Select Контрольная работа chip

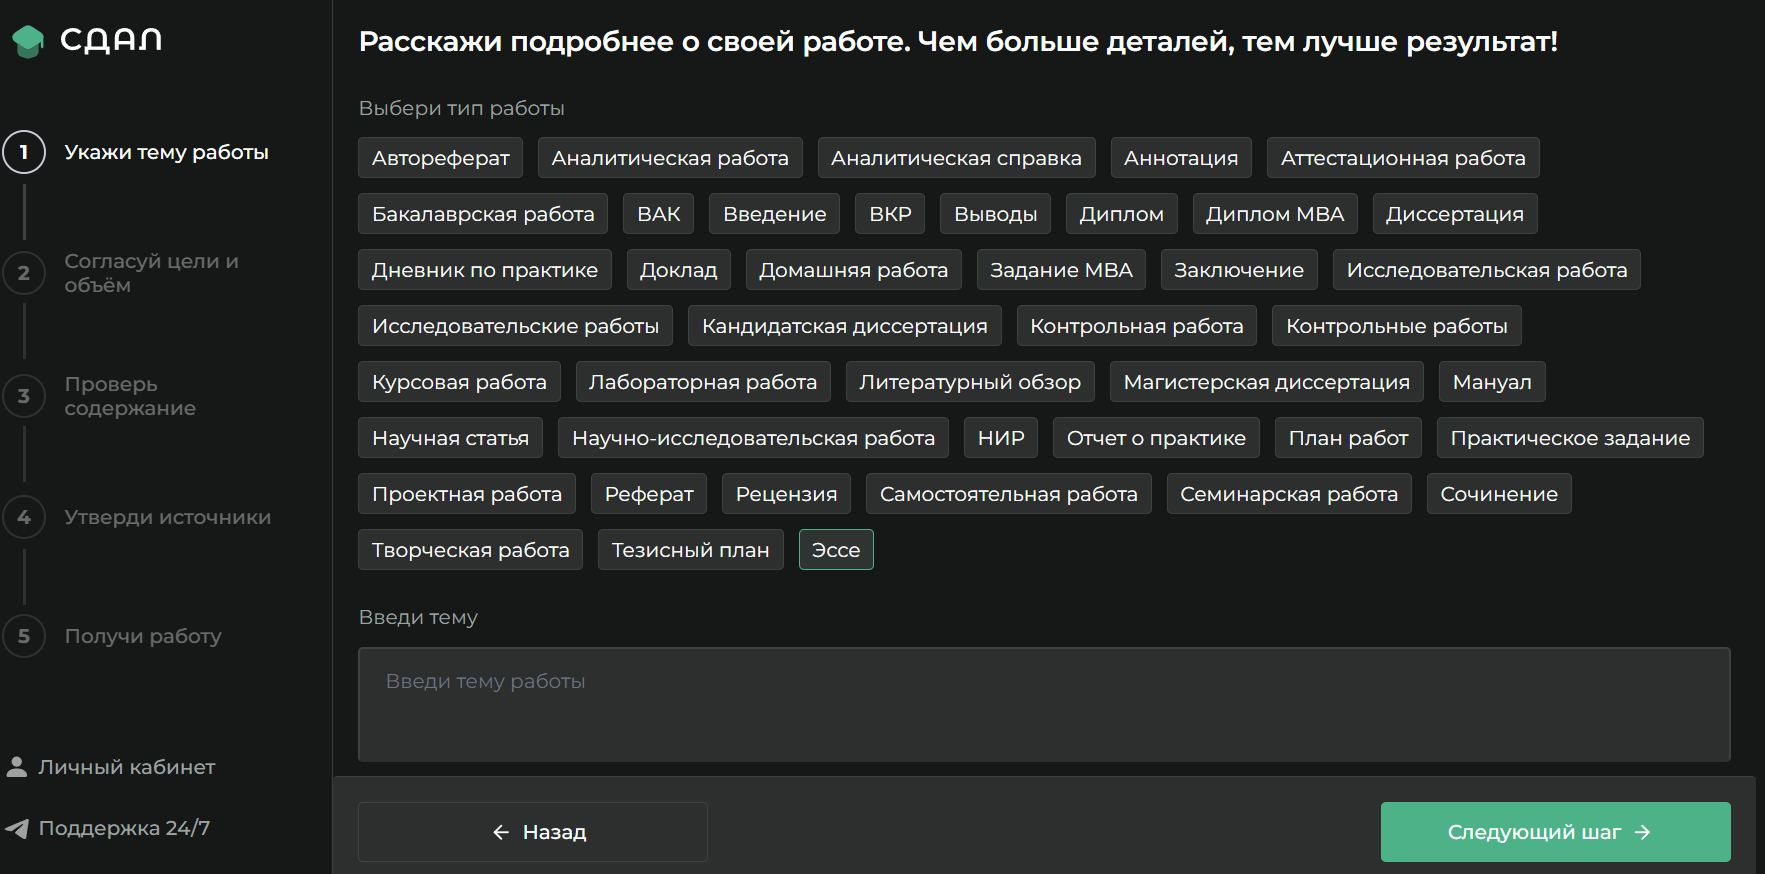tap(1137, 326)
